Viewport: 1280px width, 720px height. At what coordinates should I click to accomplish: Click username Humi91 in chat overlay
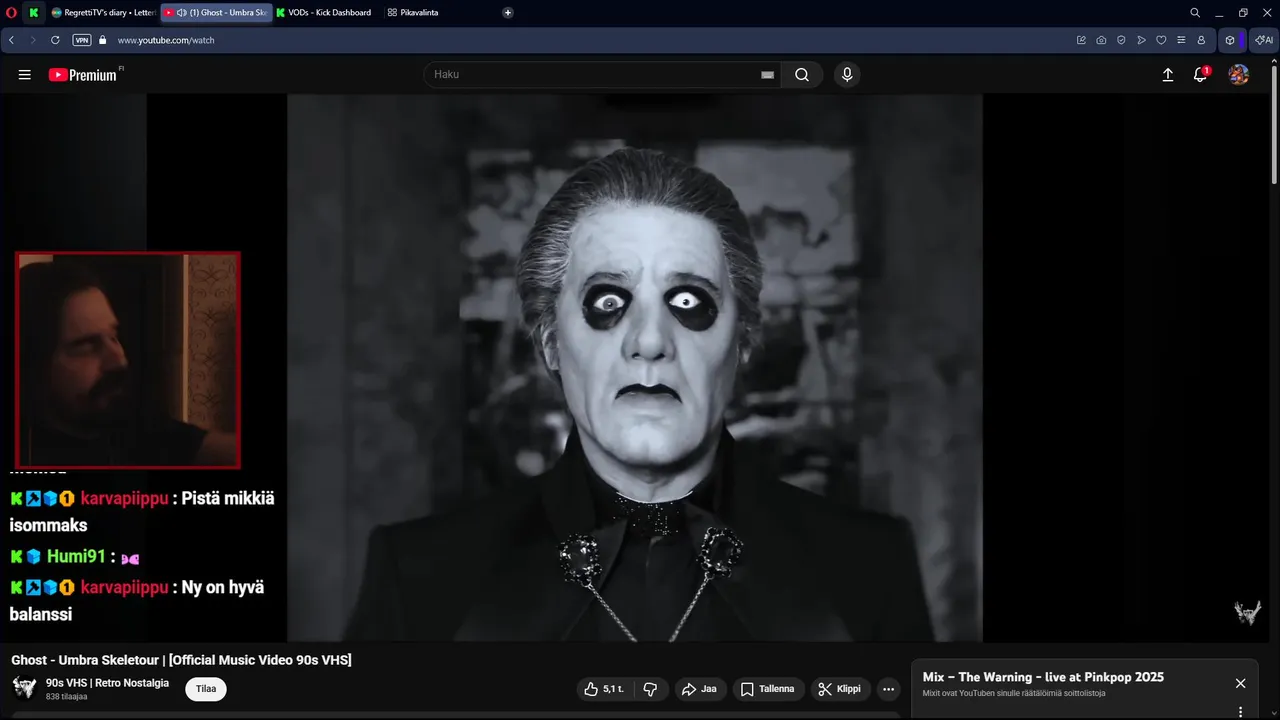click(x=76, y=557)
